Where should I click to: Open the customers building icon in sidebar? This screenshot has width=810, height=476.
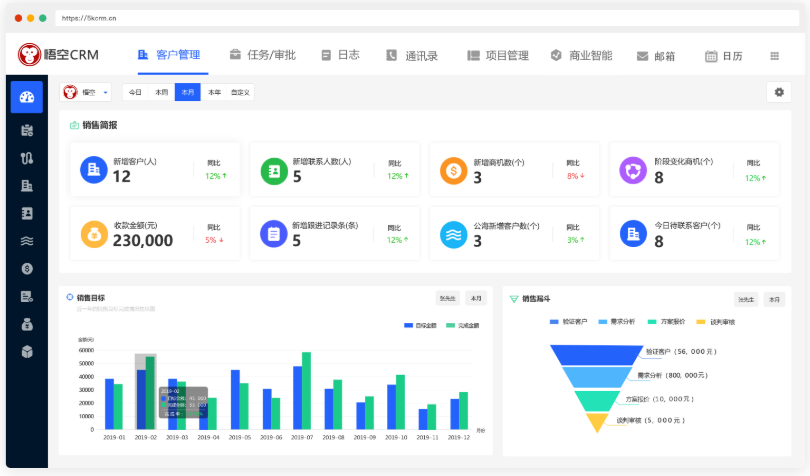click(x=27, y=186)
